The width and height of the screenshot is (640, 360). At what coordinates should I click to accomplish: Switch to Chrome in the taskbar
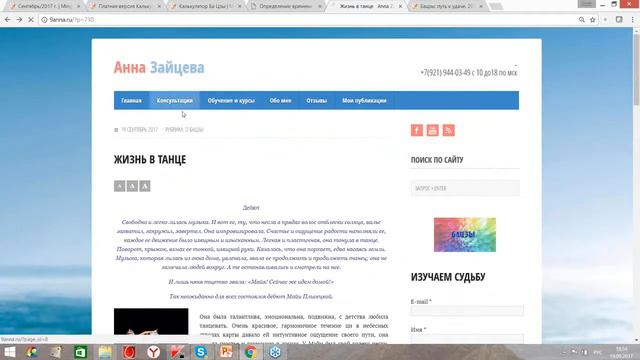tap(251, 352)
